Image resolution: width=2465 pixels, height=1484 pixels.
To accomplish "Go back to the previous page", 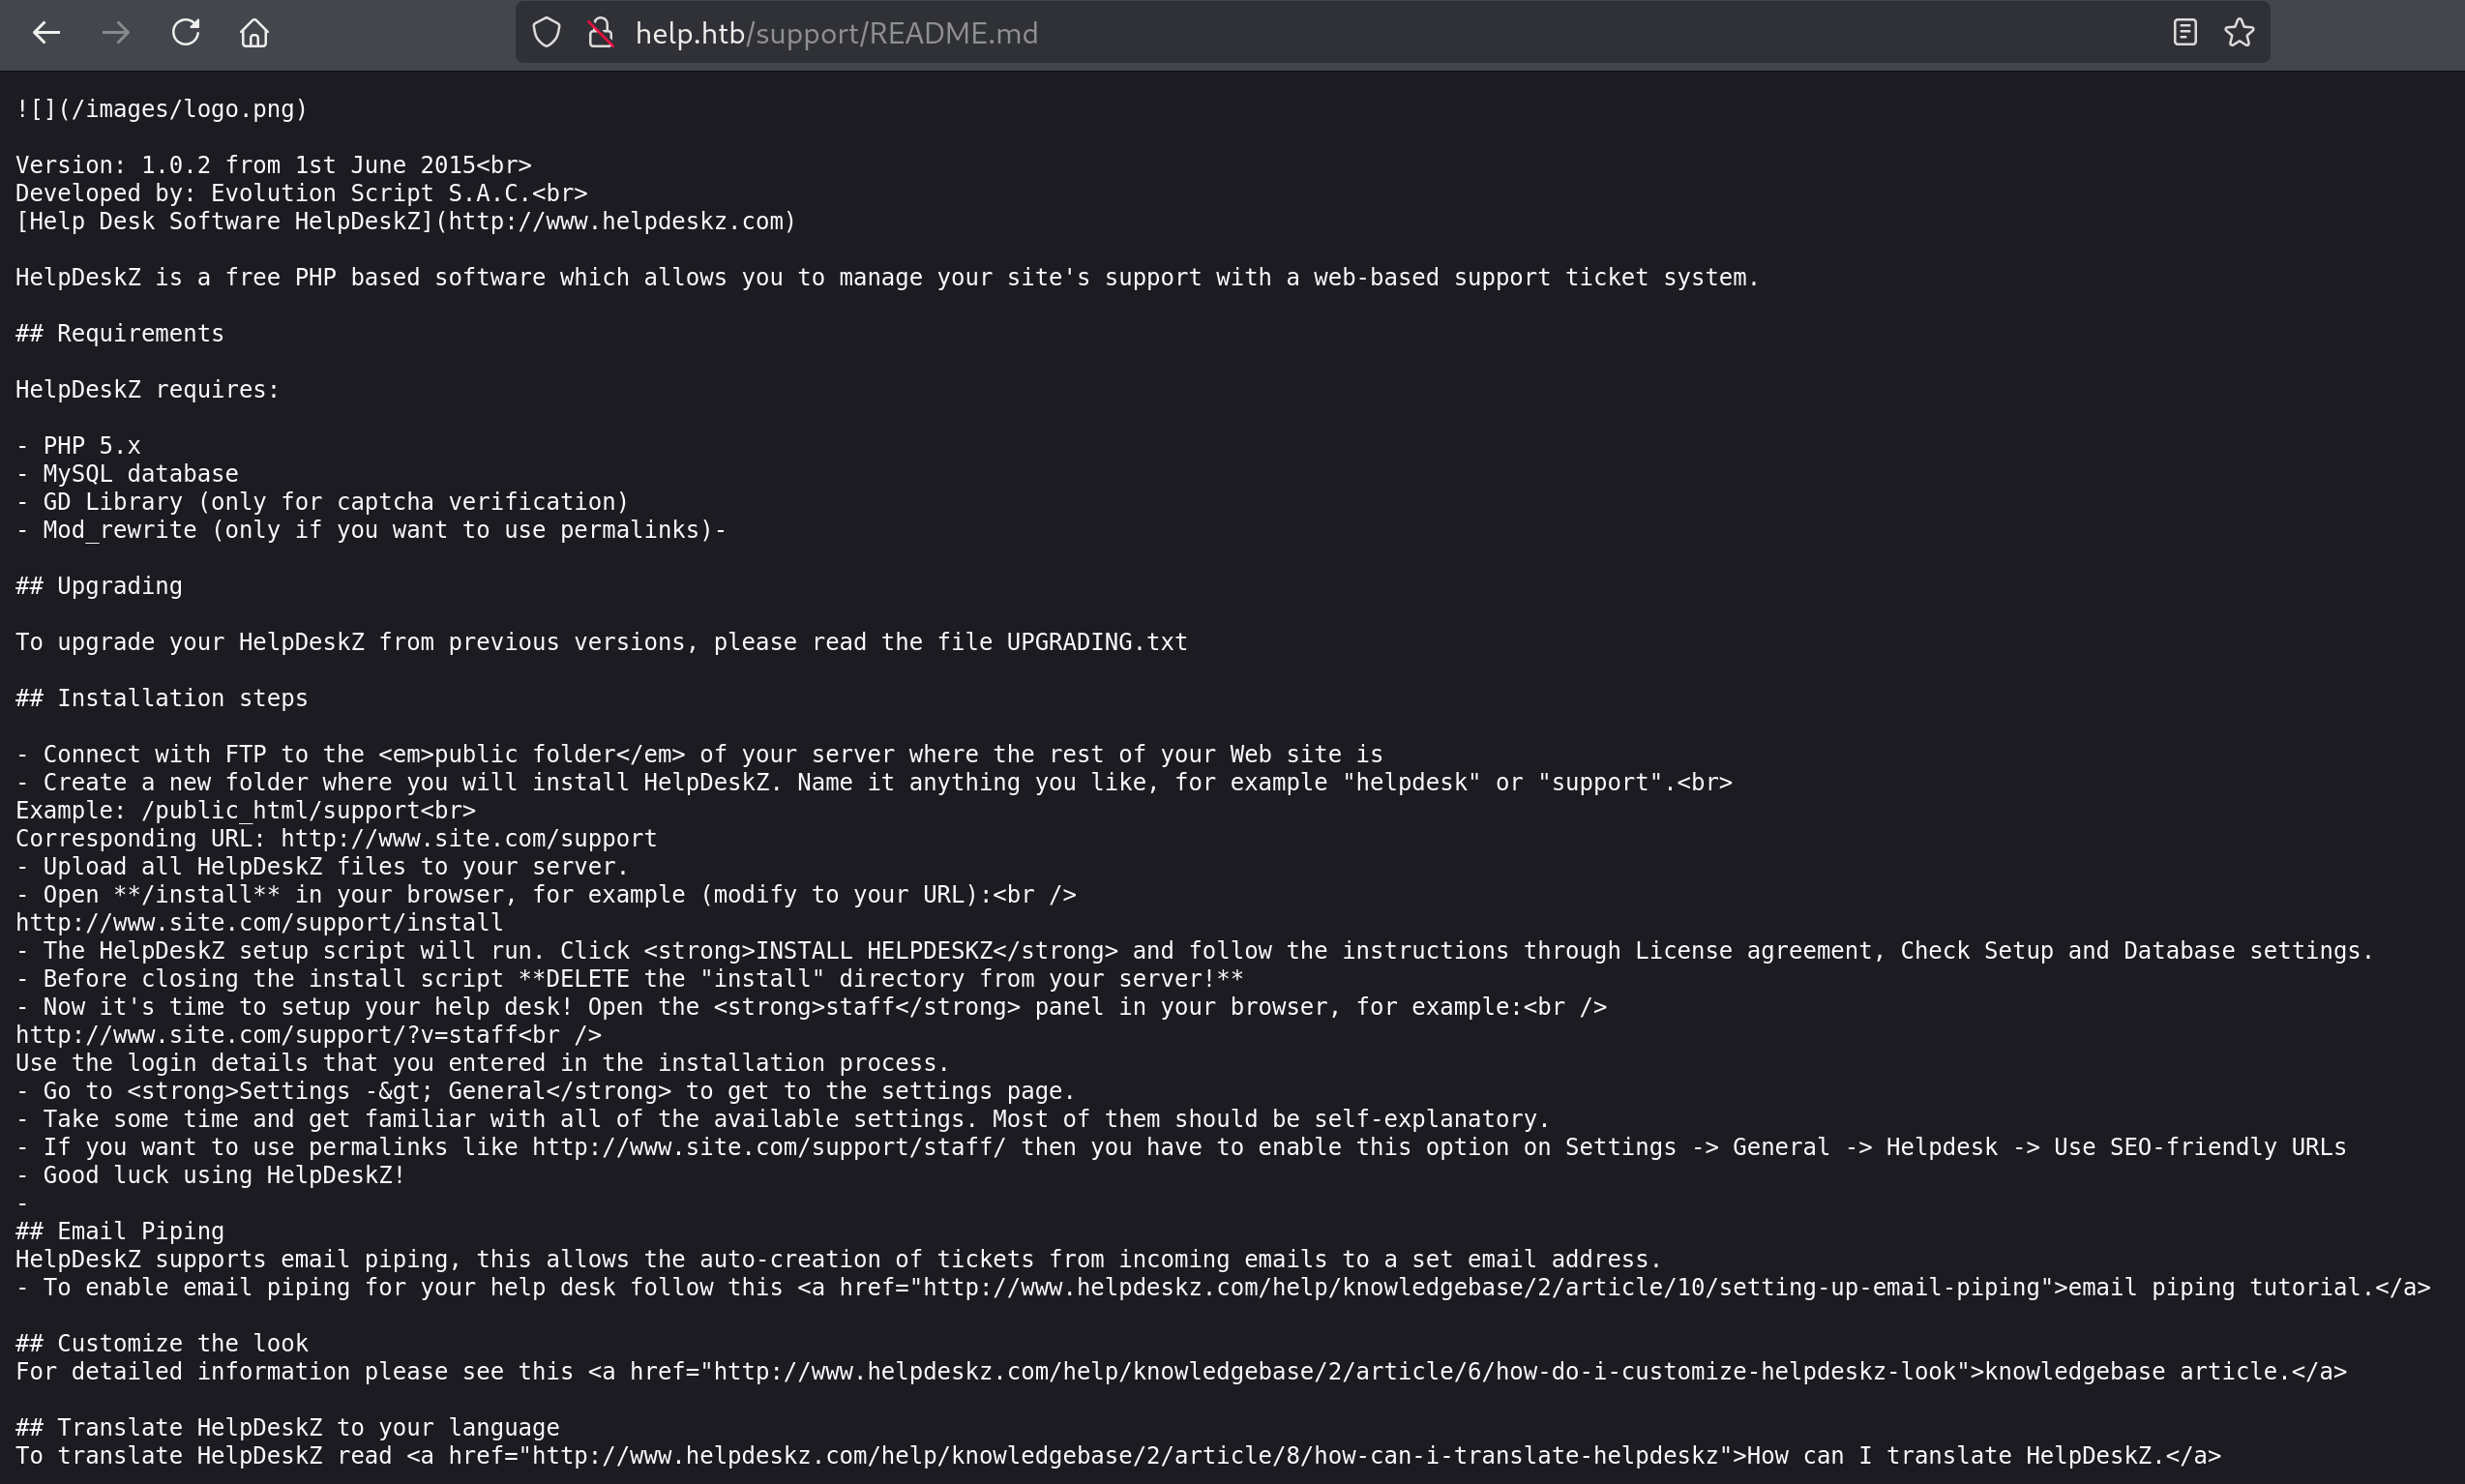I will pos(46,33).
